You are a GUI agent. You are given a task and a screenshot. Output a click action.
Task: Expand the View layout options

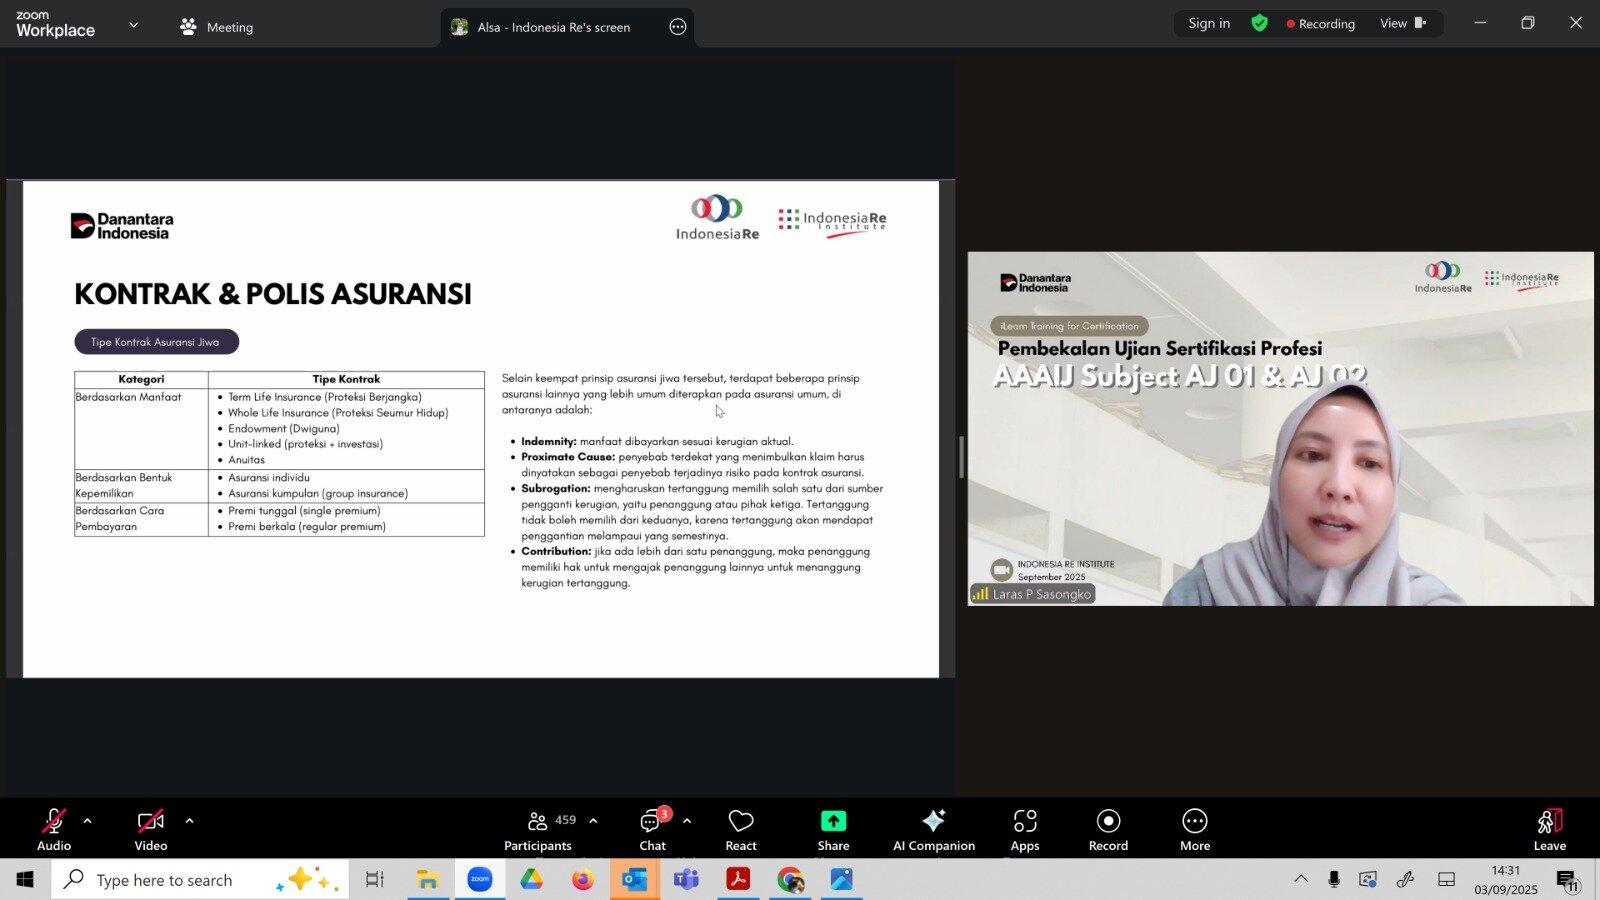1402,23
